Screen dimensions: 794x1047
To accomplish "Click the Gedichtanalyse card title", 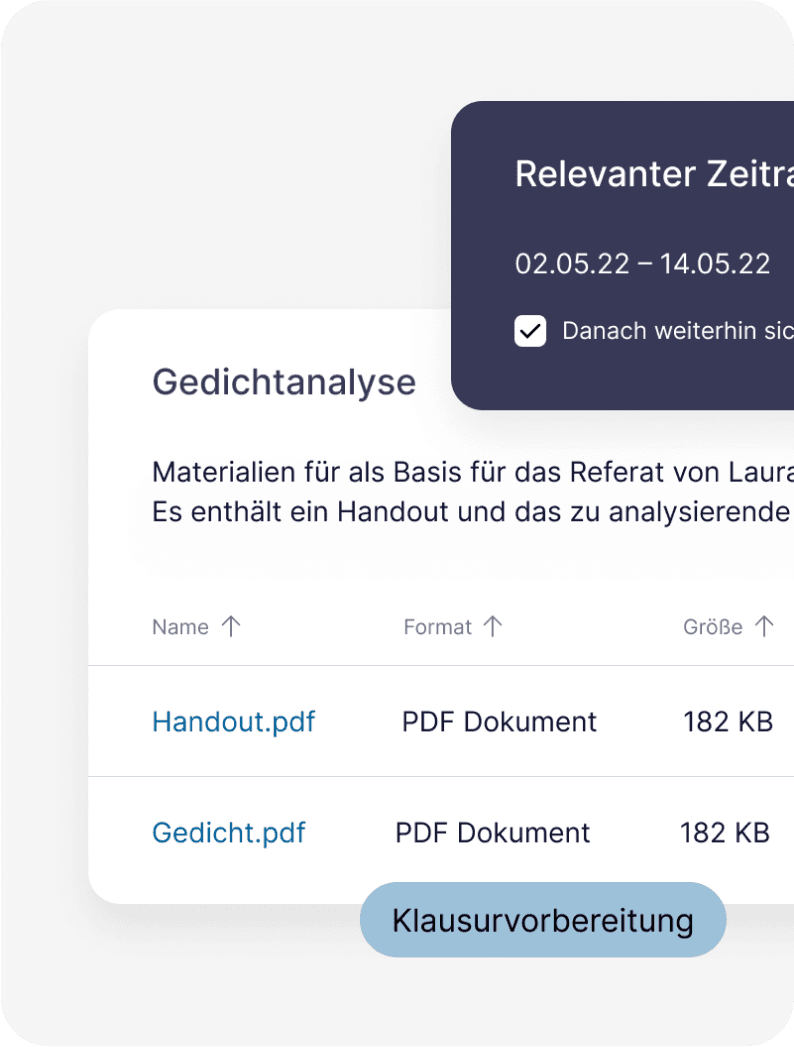I will [283, 382].
